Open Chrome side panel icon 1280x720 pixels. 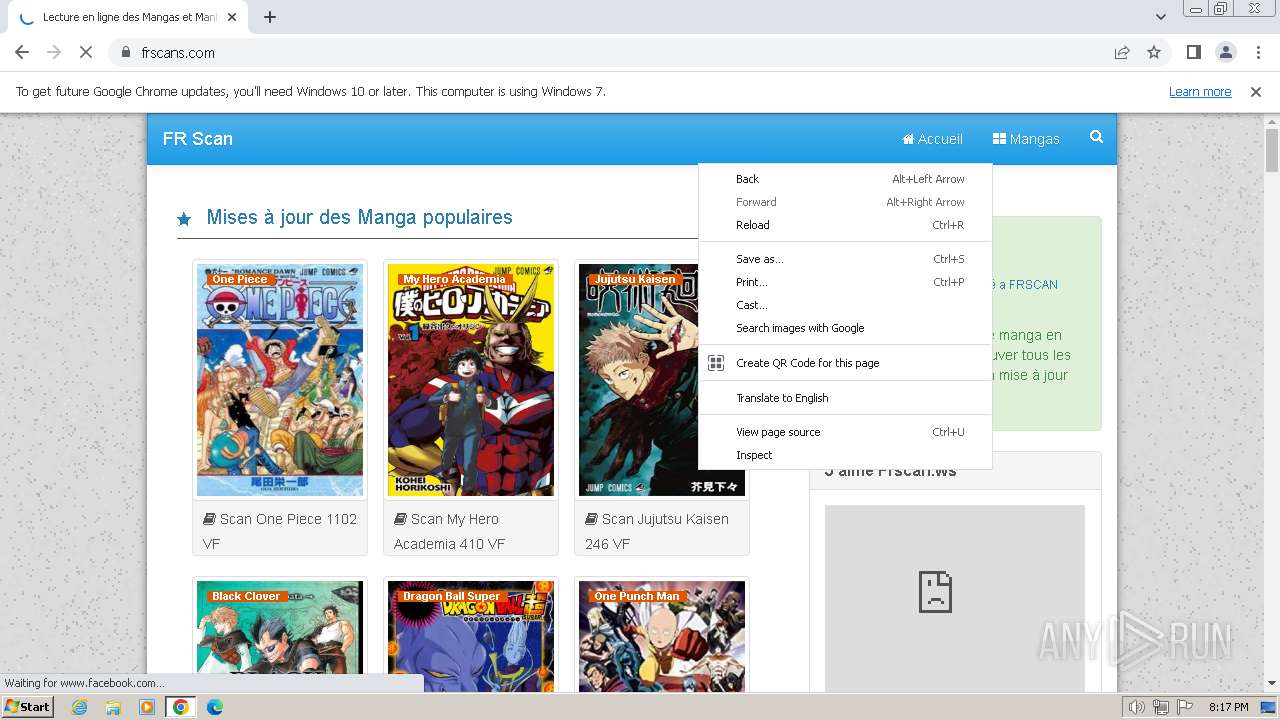tap(1194, 52)
